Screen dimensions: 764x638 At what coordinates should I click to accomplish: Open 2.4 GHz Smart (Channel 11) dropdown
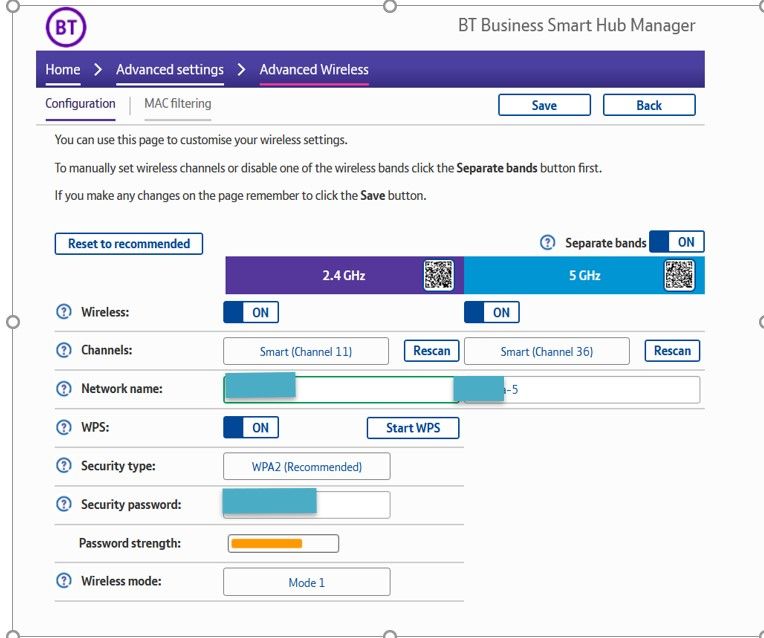[x=306, y=351]
